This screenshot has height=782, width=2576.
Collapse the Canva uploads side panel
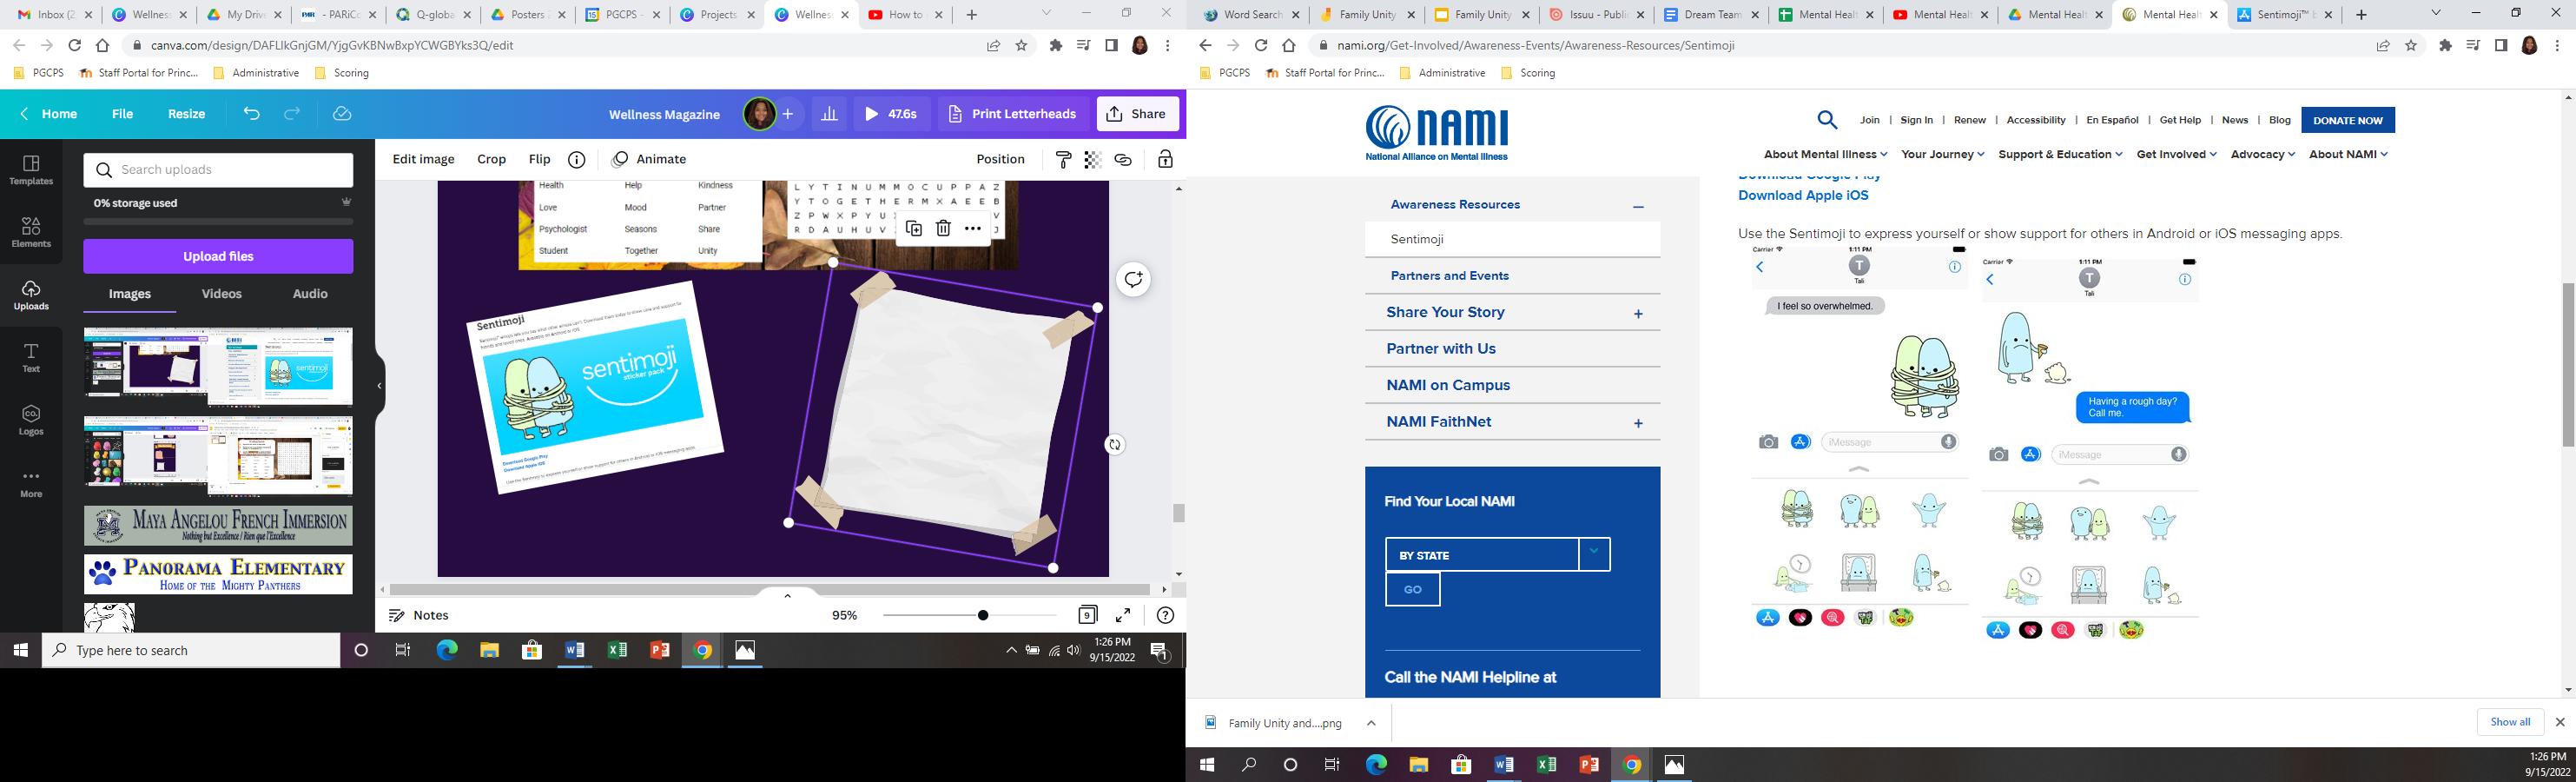(x=380, y=386)
